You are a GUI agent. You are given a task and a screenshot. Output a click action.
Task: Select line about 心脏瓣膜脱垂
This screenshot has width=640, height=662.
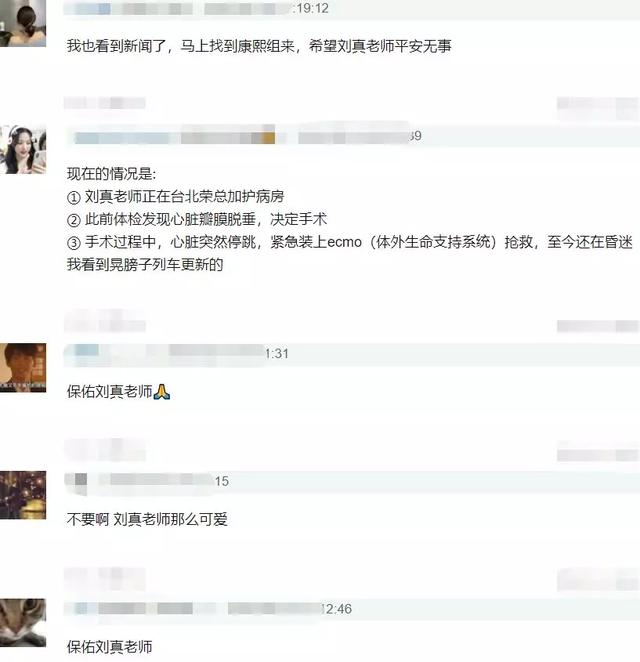click(x=197, y=219)
